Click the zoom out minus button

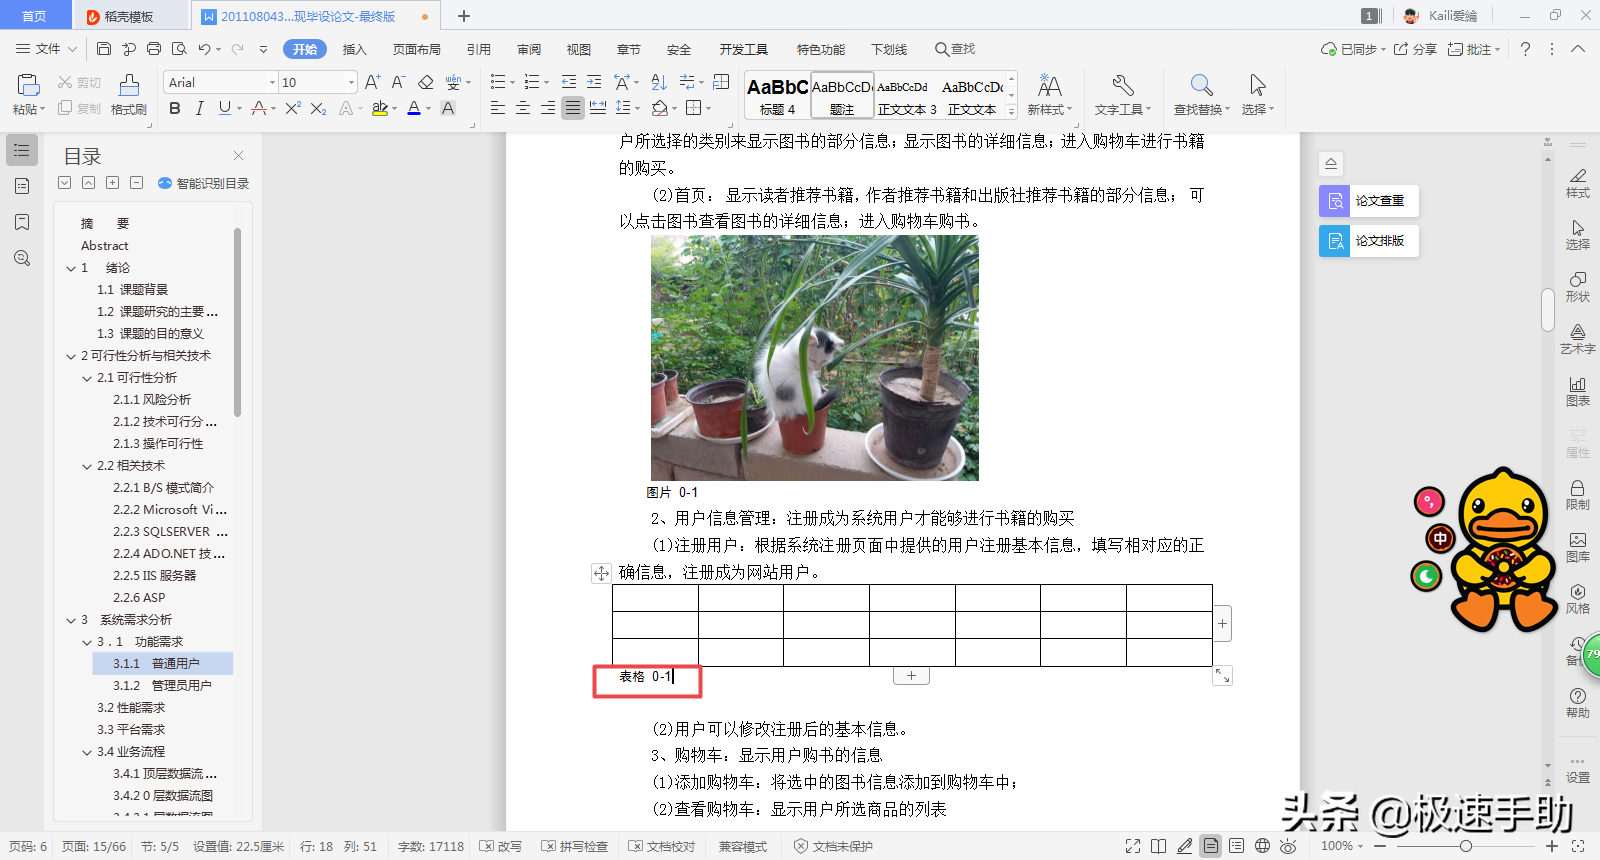point(1380,846)
